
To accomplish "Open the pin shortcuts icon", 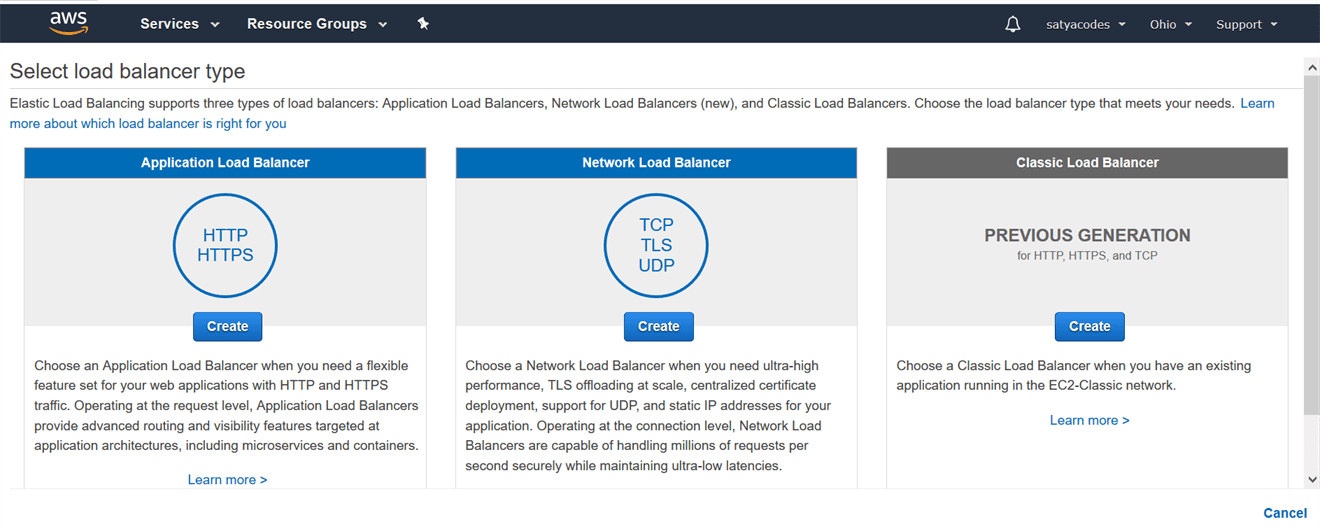I will [x=423, y=24].
